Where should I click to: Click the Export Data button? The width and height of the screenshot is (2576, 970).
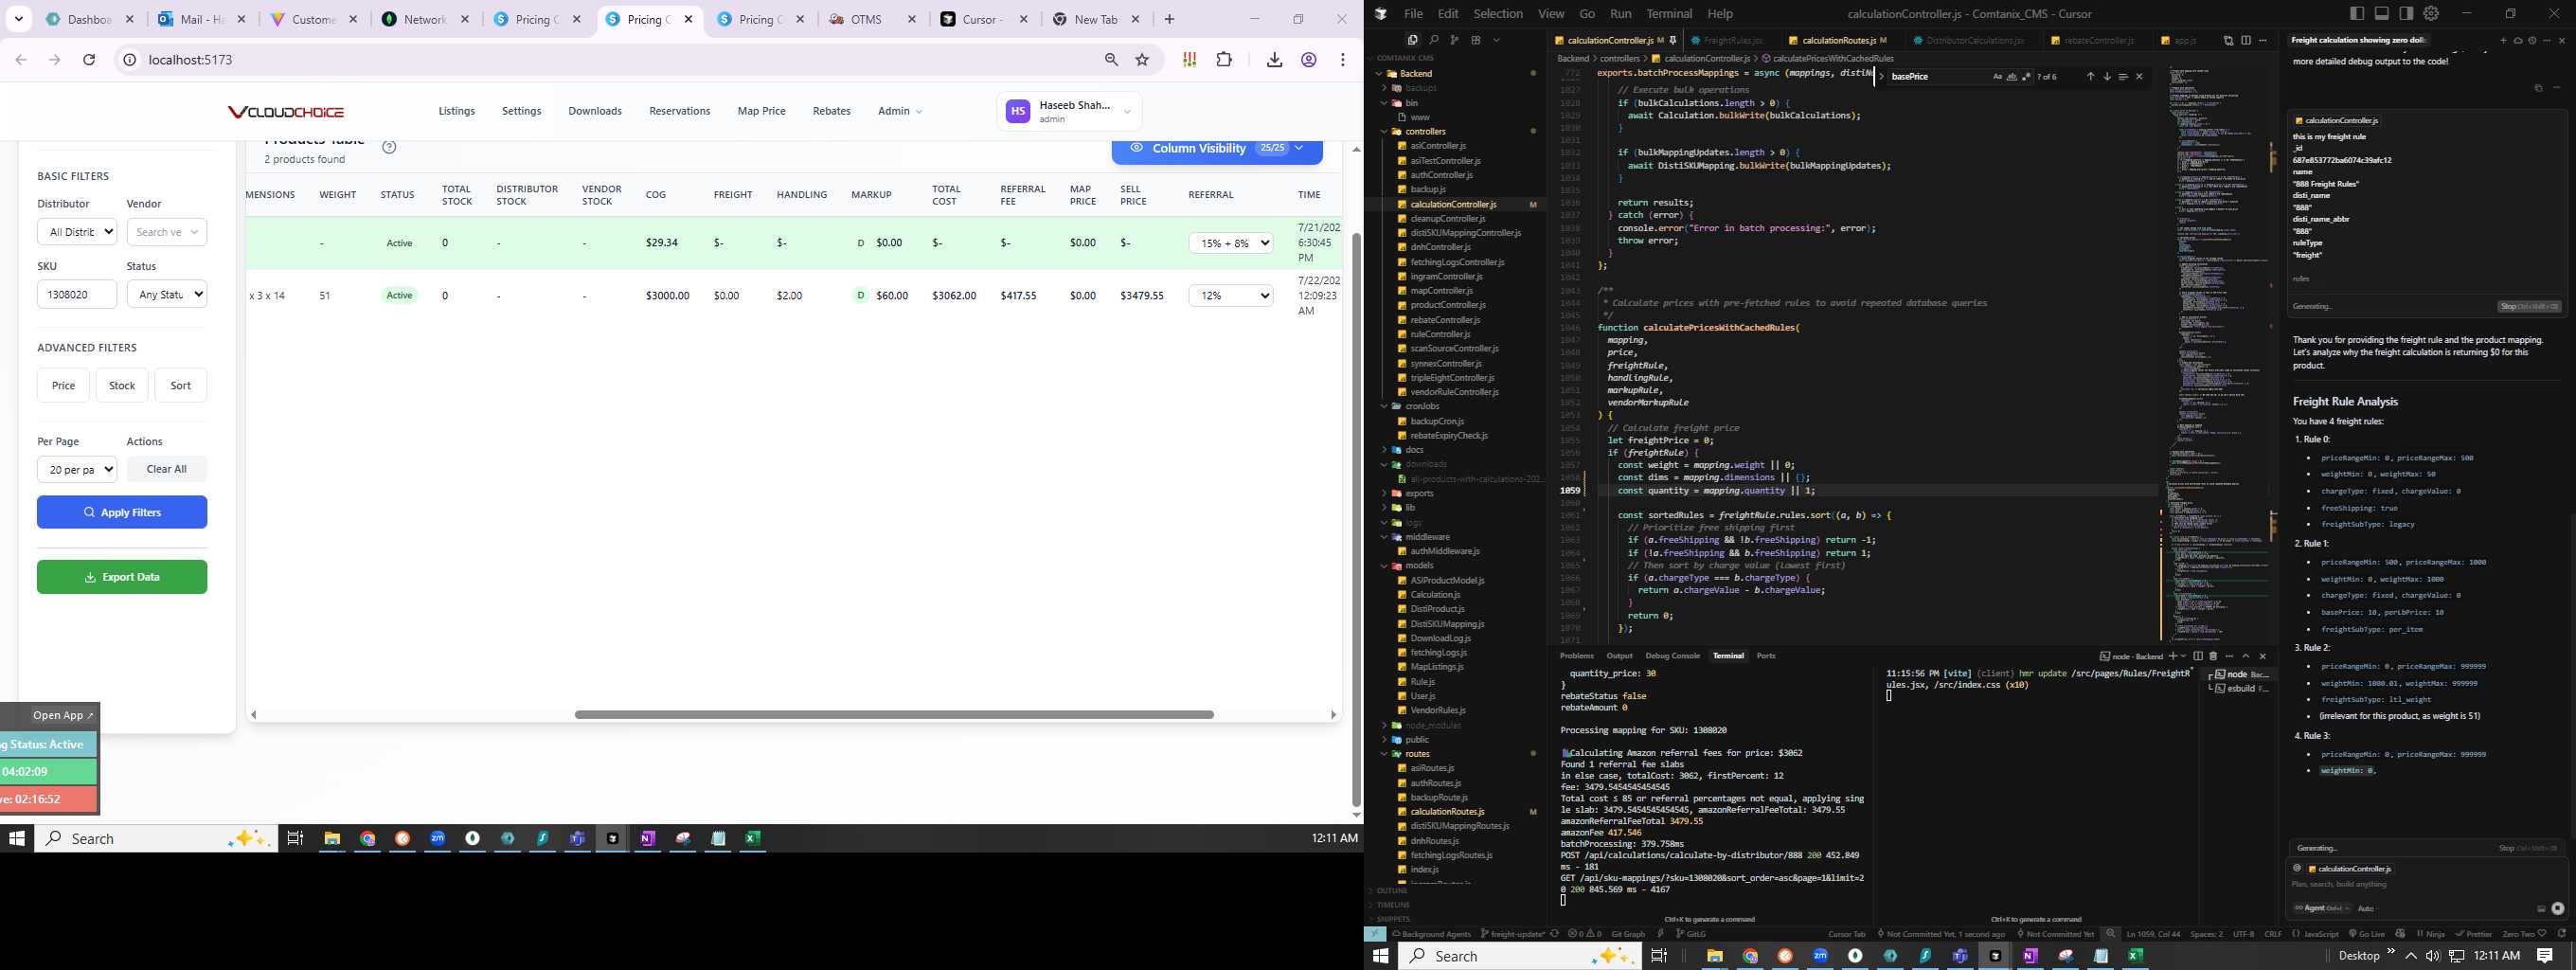(122, 577)
